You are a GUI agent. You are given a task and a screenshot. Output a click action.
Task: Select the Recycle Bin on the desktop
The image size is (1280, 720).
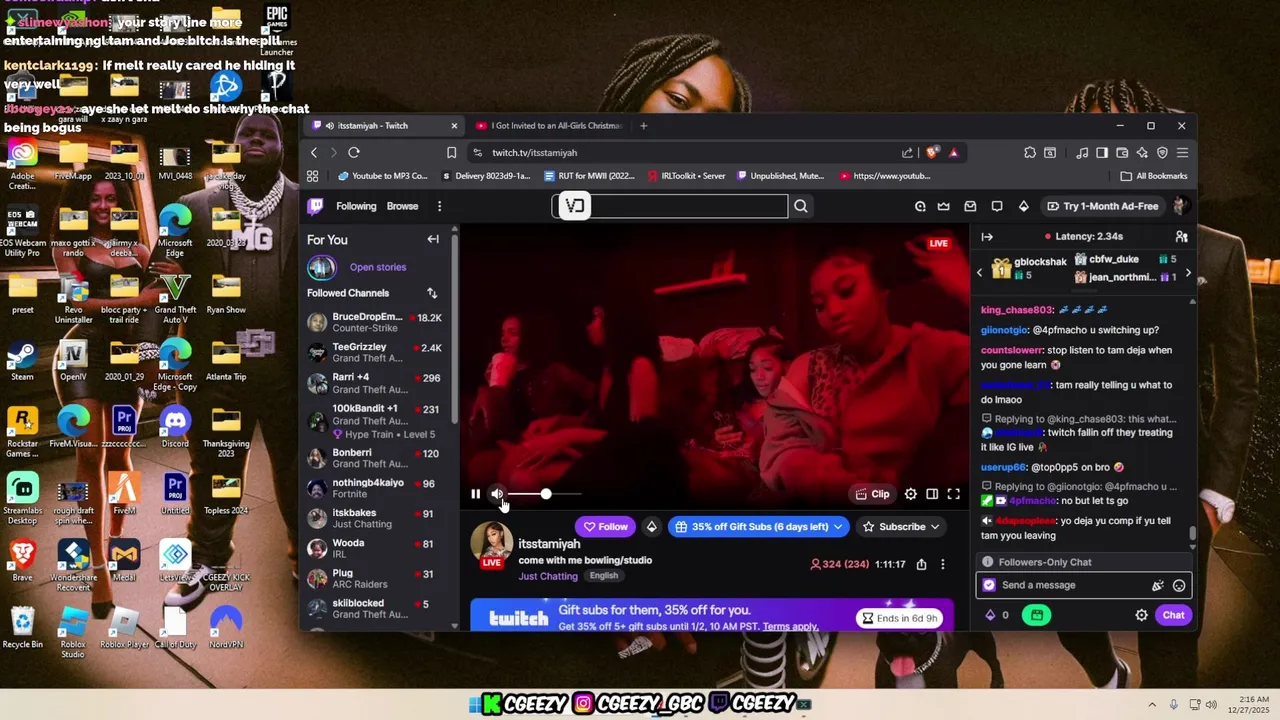[22, 628]
